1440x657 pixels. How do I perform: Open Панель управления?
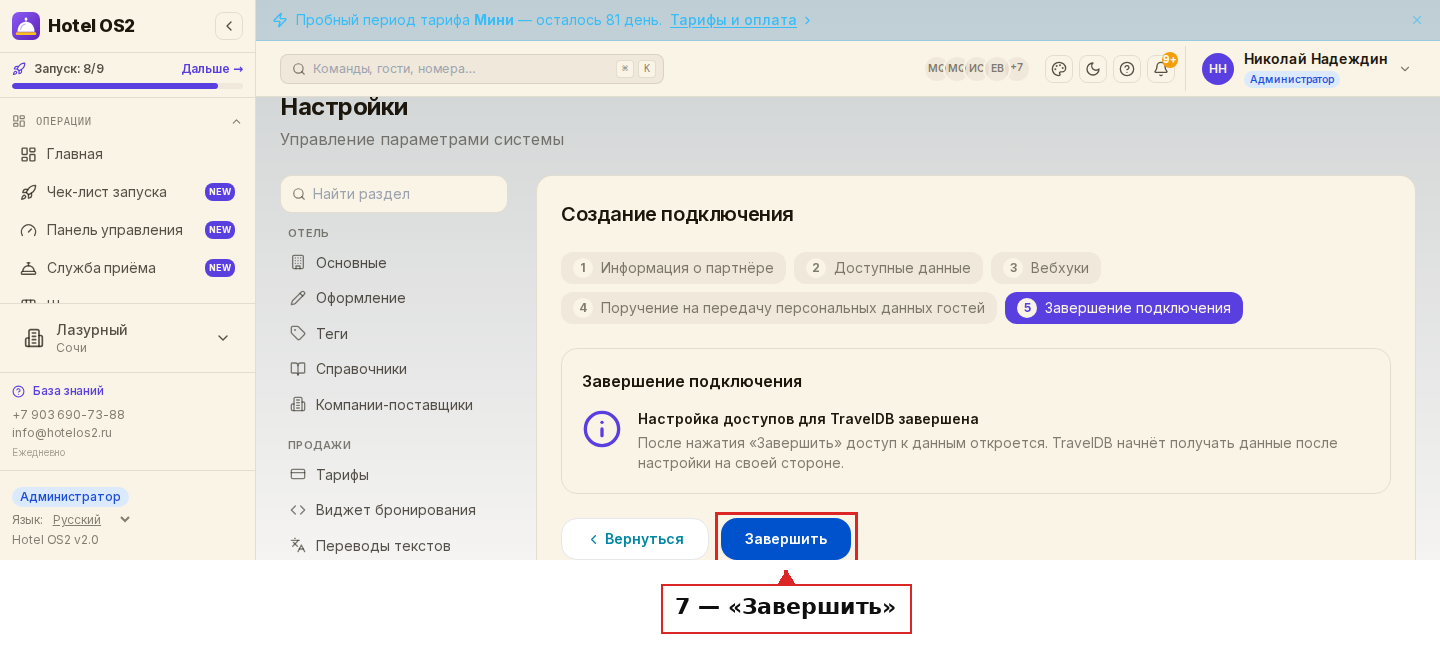pos(127,230)
